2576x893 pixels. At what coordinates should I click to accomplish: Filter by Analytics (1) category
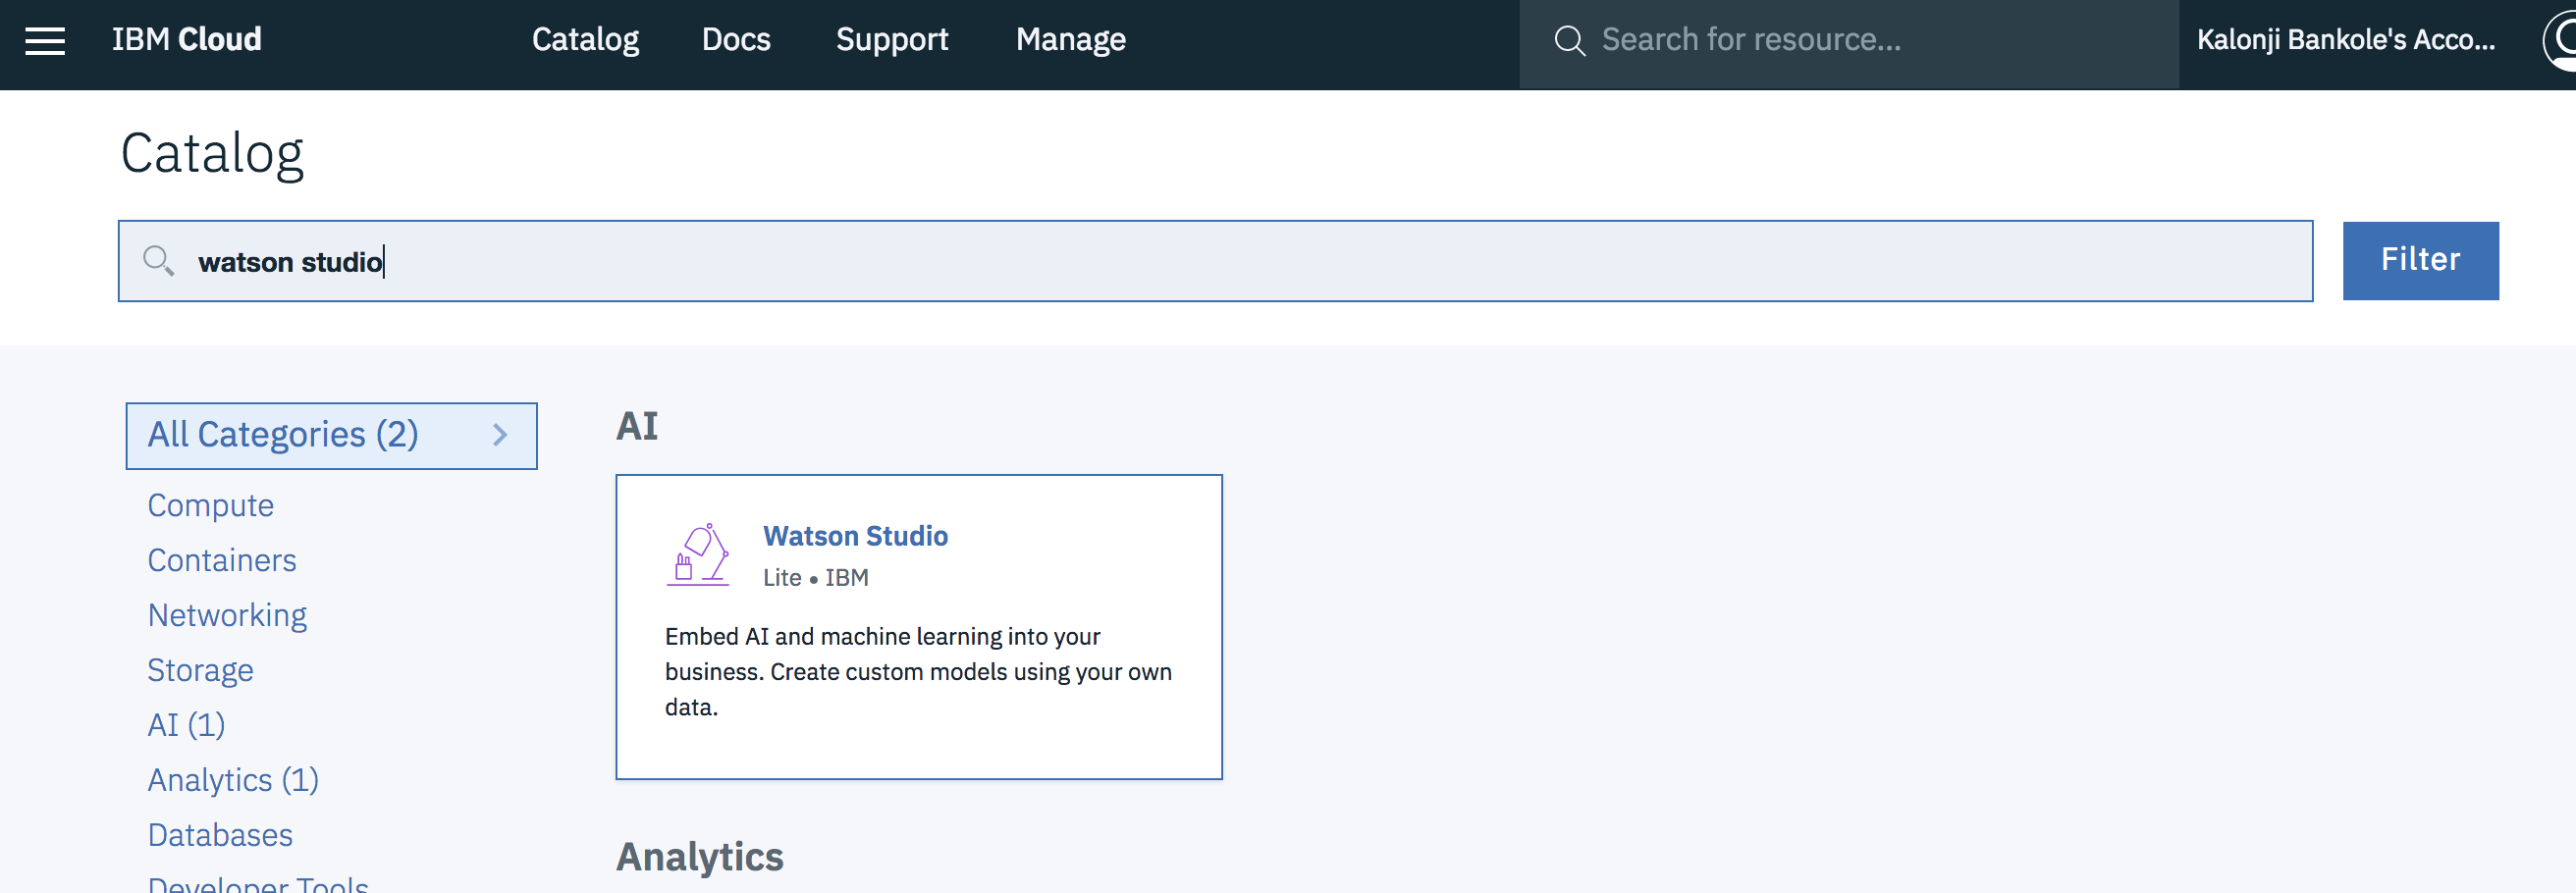pyautogui.click(x=233, y=779)
